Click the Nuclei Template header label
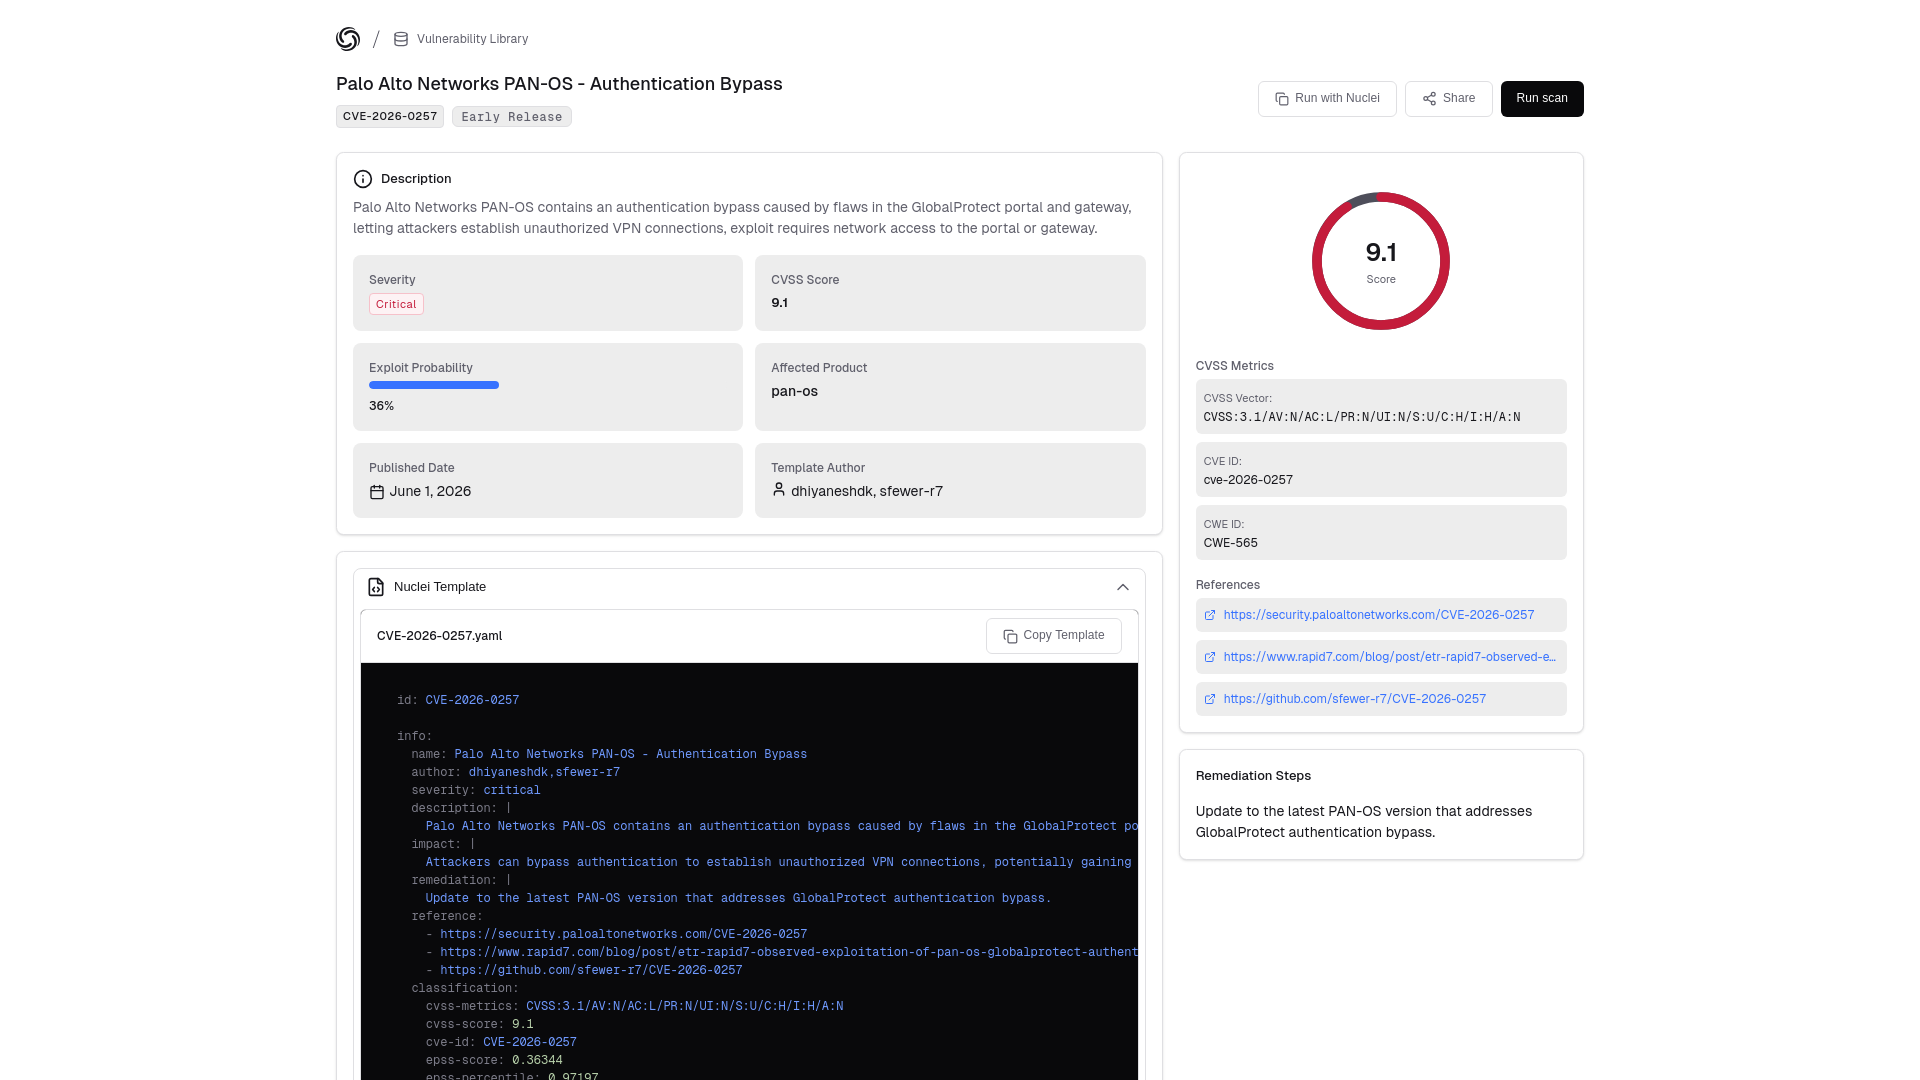 tap(440, 587)
